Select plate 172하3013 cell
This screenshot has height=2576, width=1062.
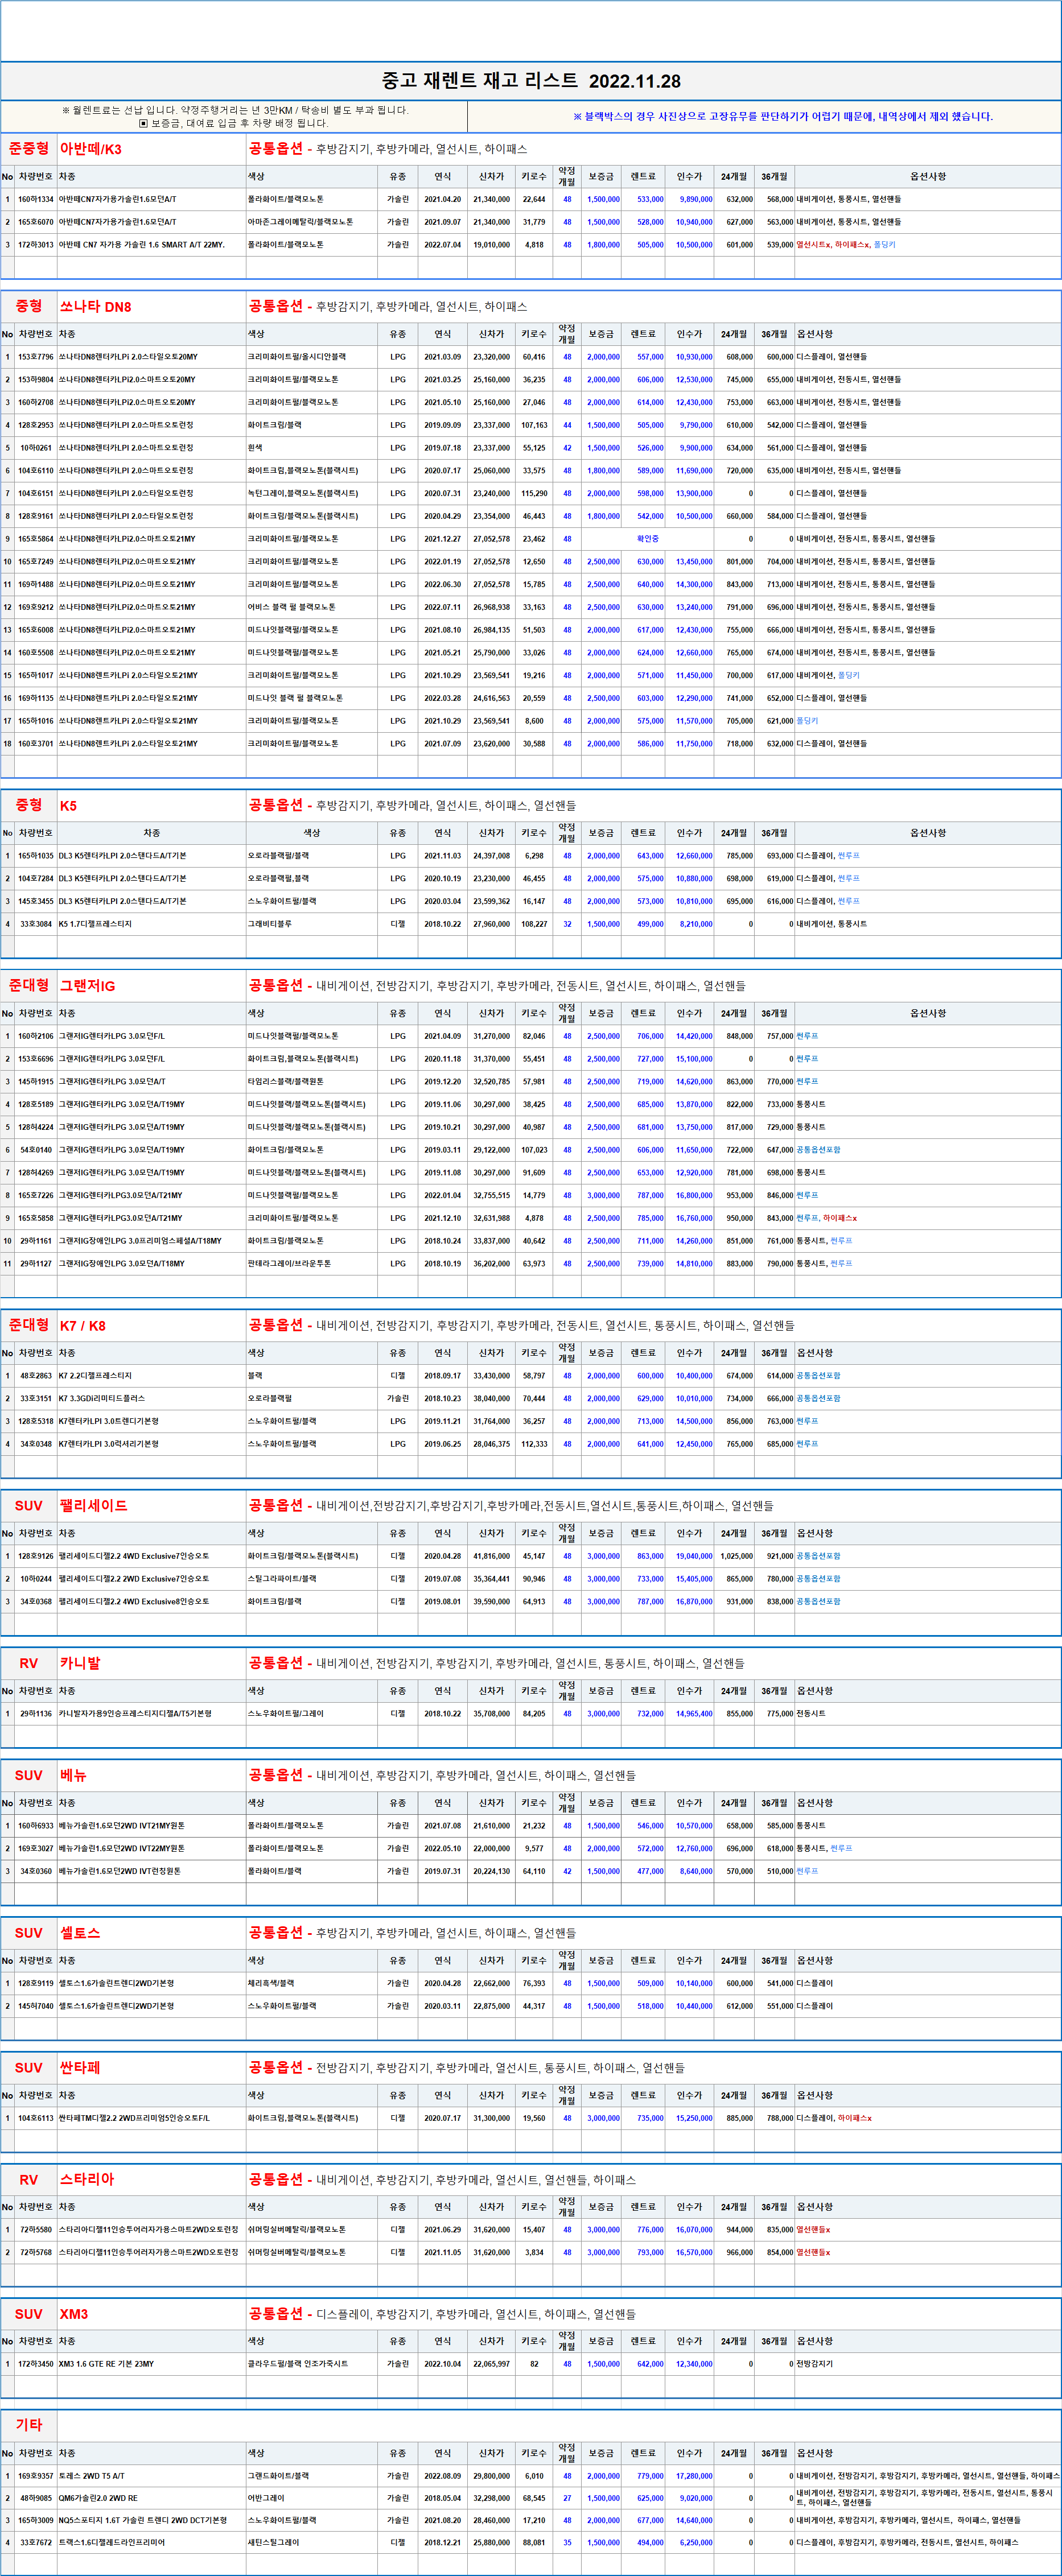36,244
